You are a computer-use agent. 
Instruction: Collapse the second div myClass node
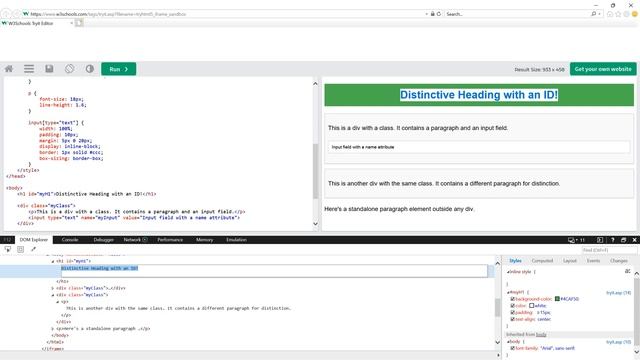pyautogui.click(x=53, y=295)
